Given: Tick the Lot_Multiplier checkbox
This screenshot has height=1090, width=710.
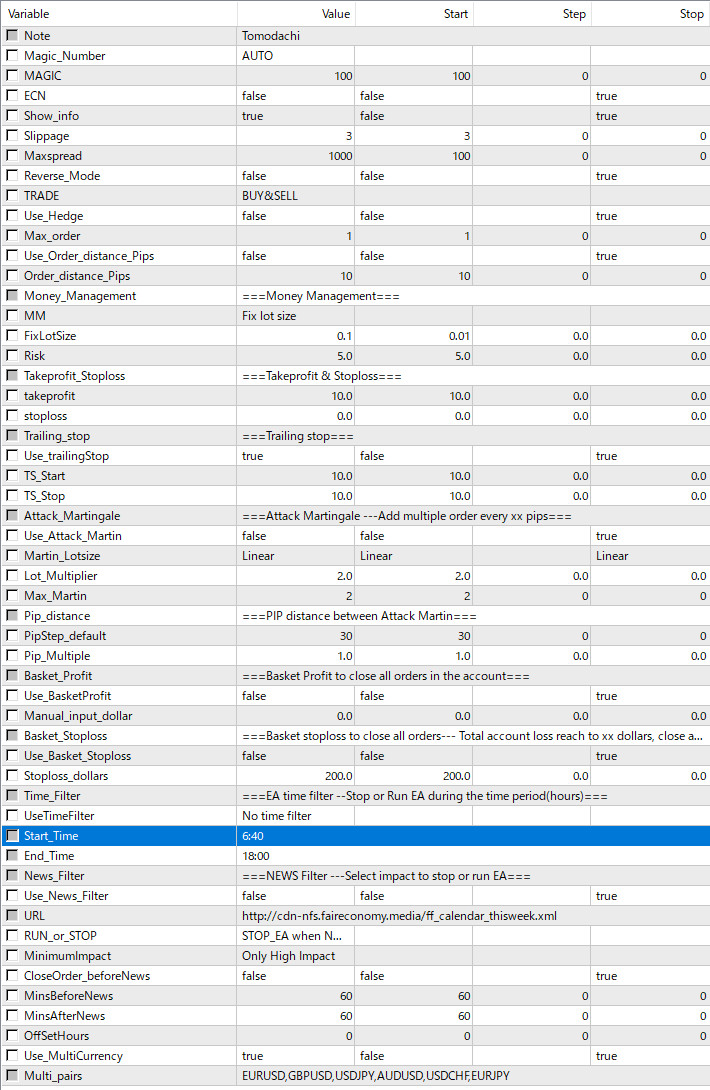Looking at the screenshot, I should (x=13, y=576).
